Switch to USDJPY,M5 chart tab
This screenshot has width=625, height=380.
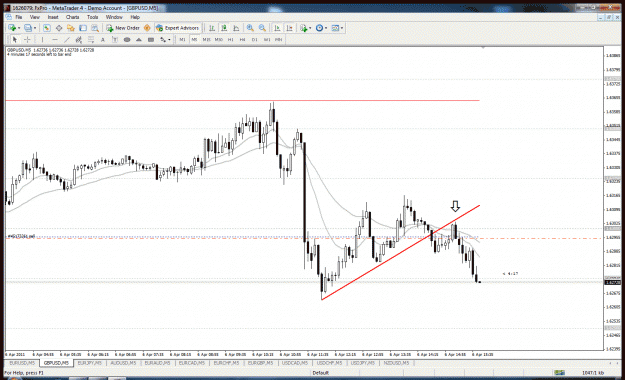click(362, 363)
